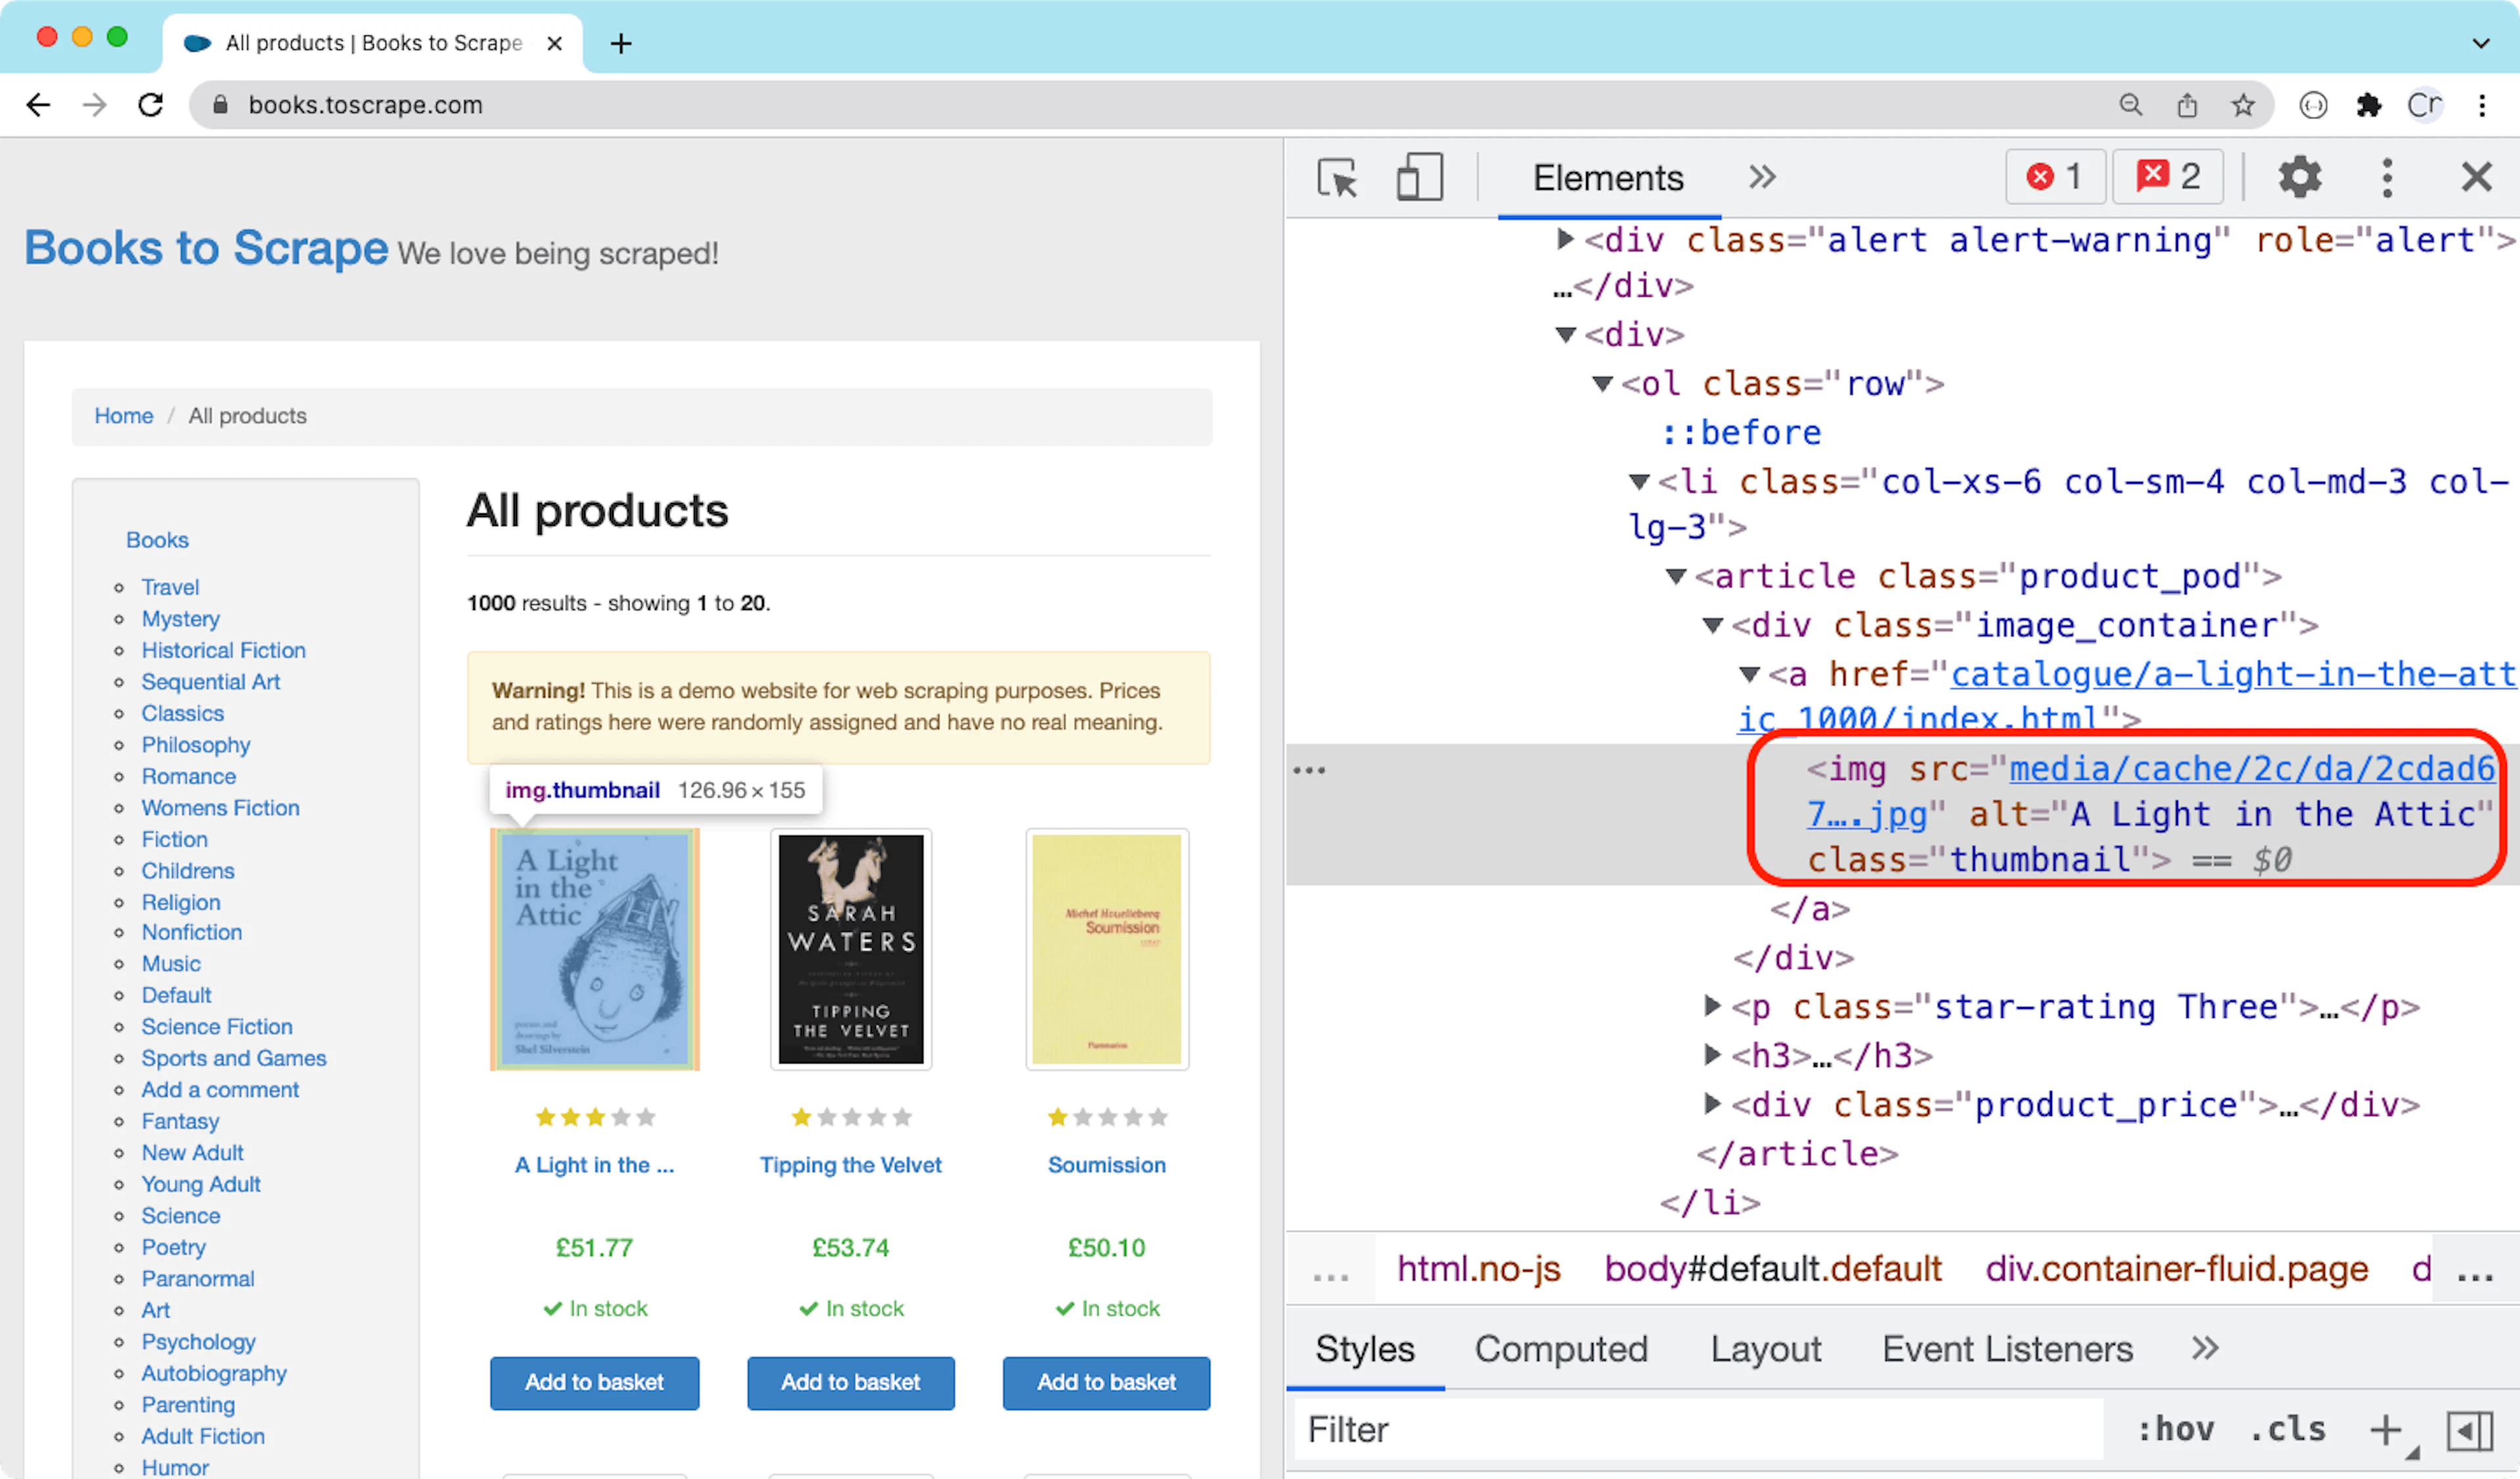The height and width of the screenshot is (1479, 2520).
Task: Toggle the computed styles sidebar pane
Action: click(x=2469, y=1431)
